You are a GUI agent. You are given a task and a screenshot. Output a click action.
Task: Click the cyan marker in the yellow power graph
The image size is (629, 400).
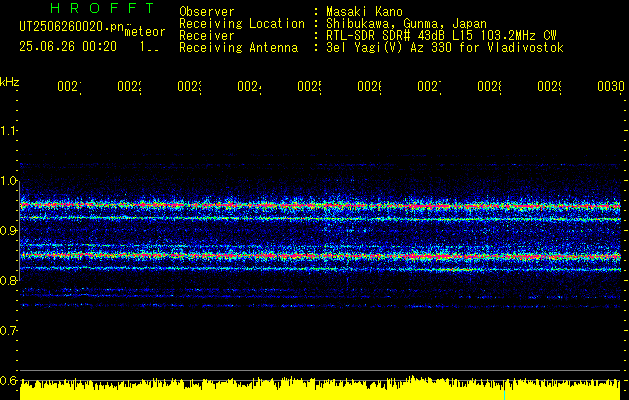tap(504, 393)
